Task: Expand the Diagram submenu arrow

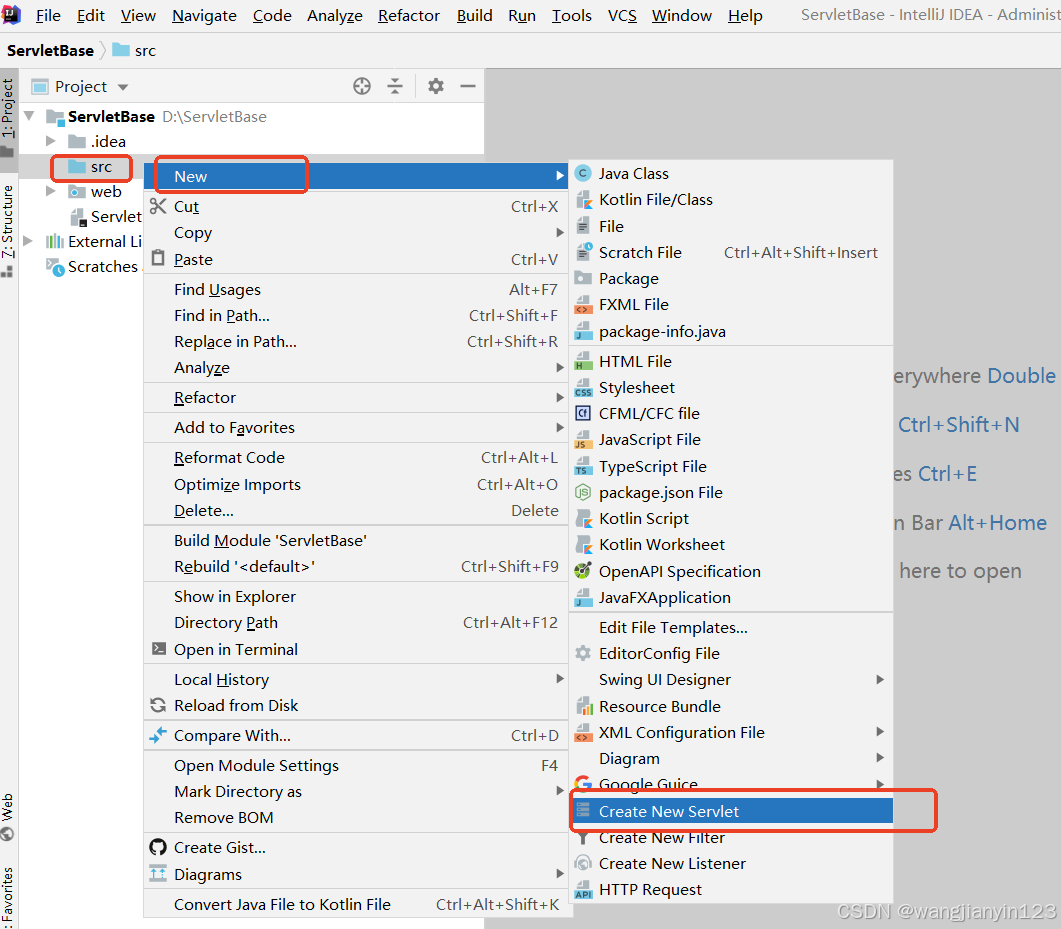Action: [880, 758]
